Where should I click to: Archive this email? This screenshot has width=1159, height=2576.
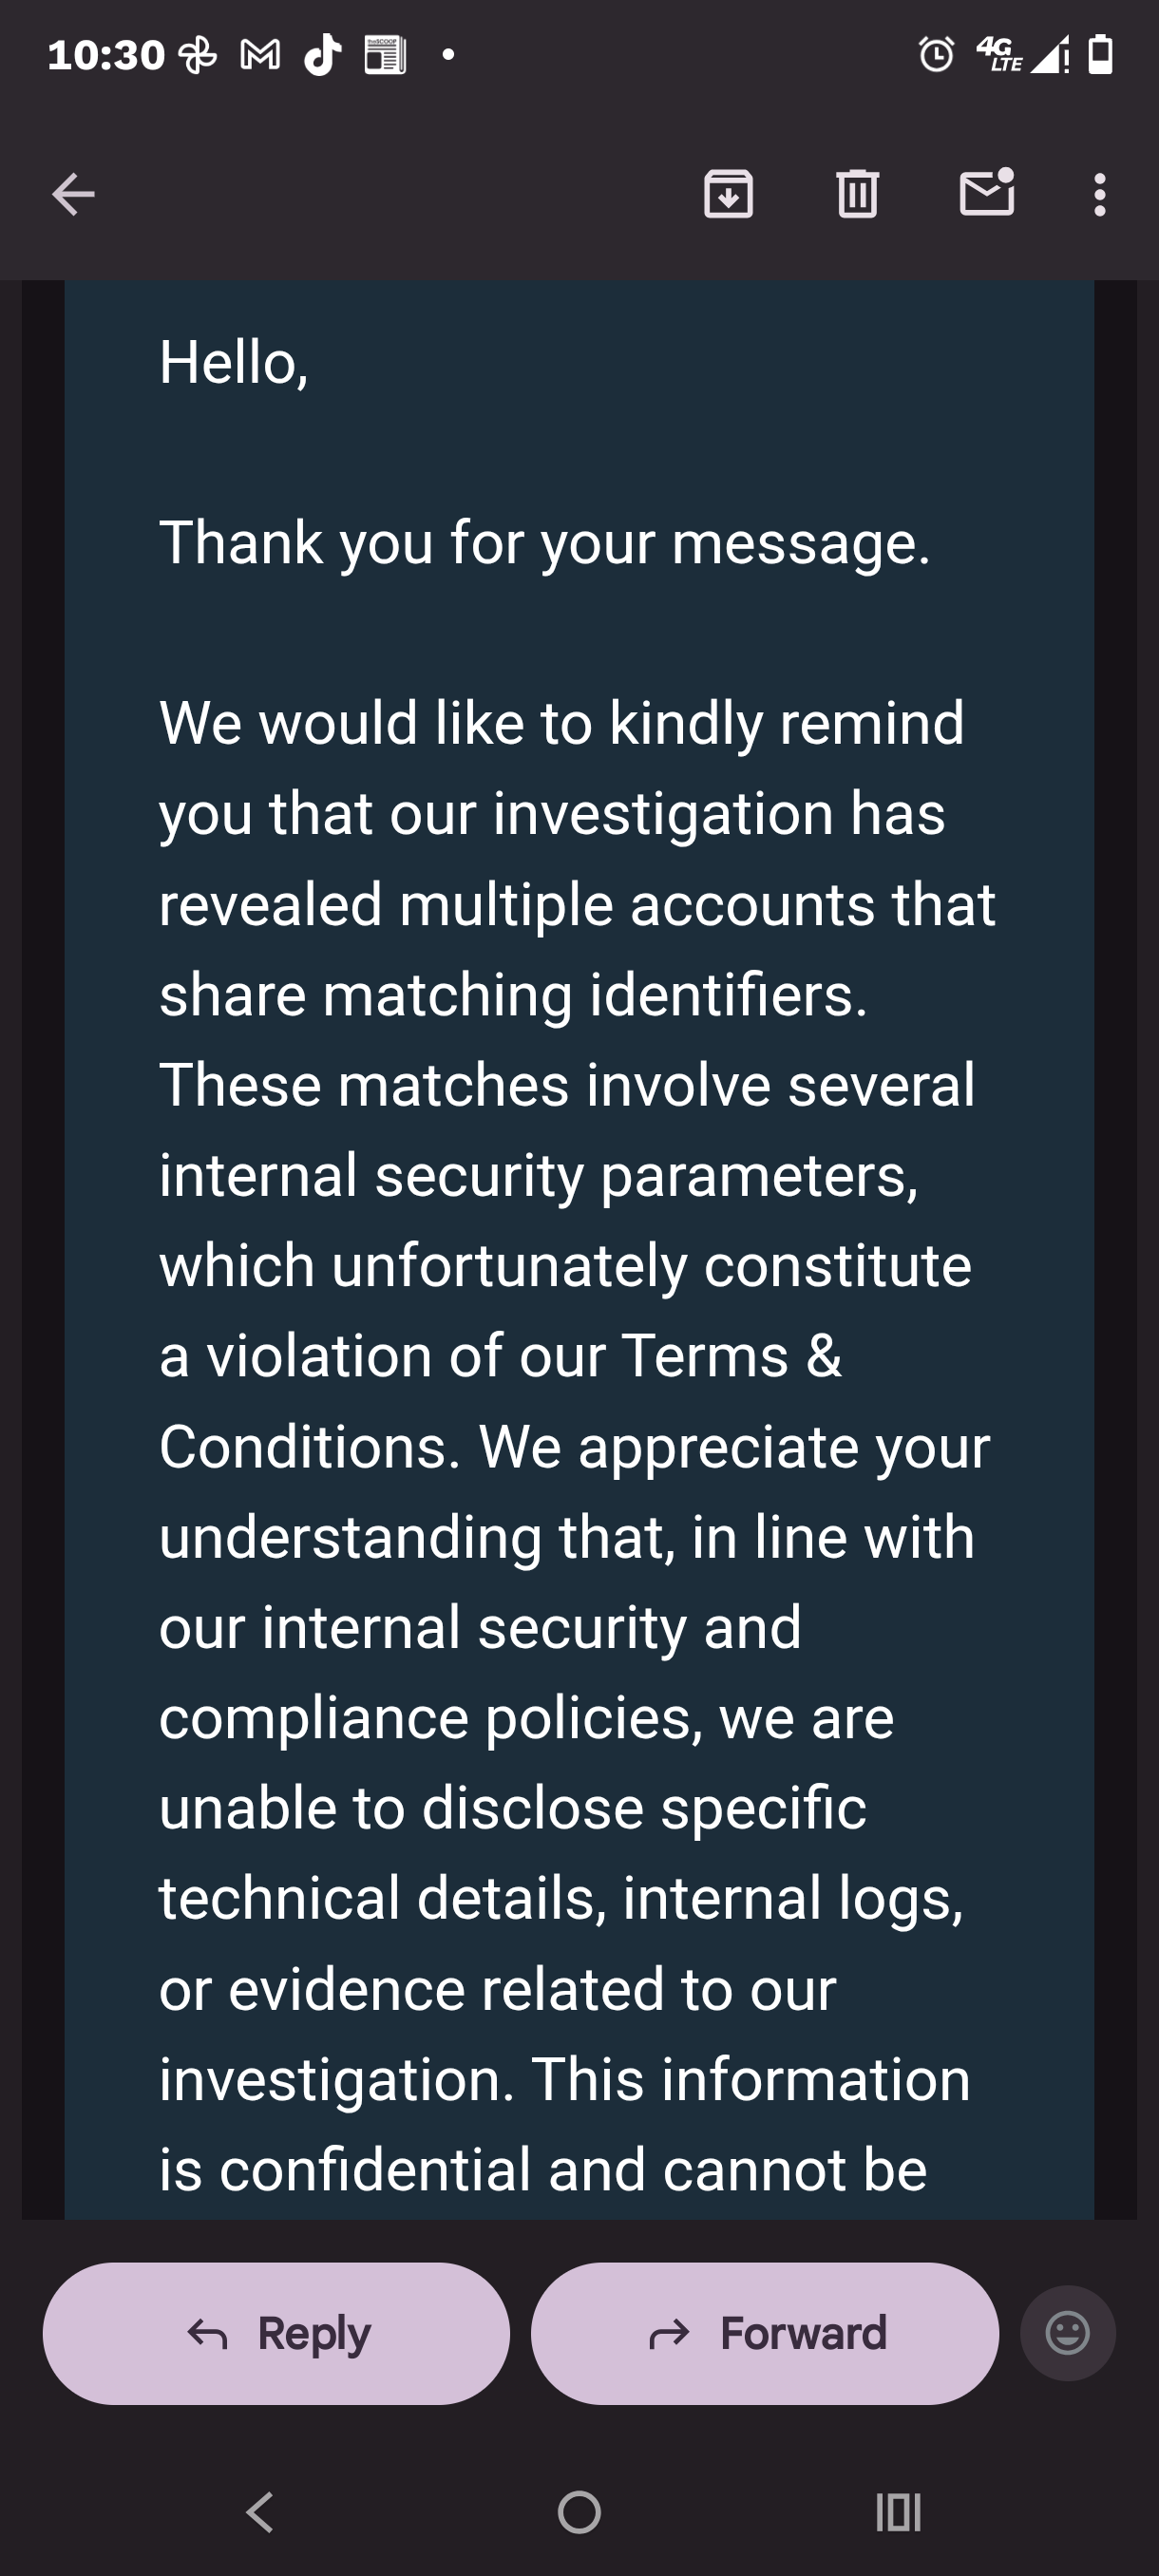(x=728, y=194)
